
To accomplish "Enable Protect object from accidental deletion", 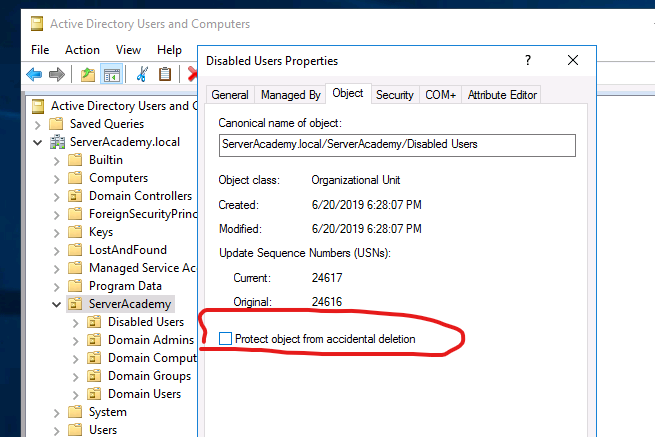I will (x=225, y=338).
